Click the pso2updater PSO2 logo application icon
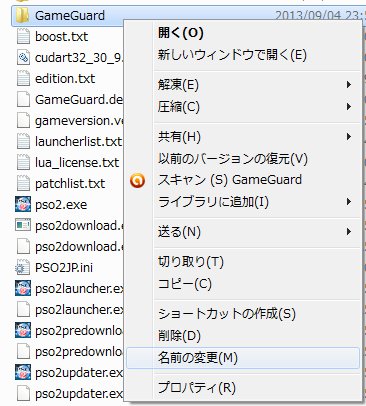Viewport: 366px width, 406px height. click(23, 372)
